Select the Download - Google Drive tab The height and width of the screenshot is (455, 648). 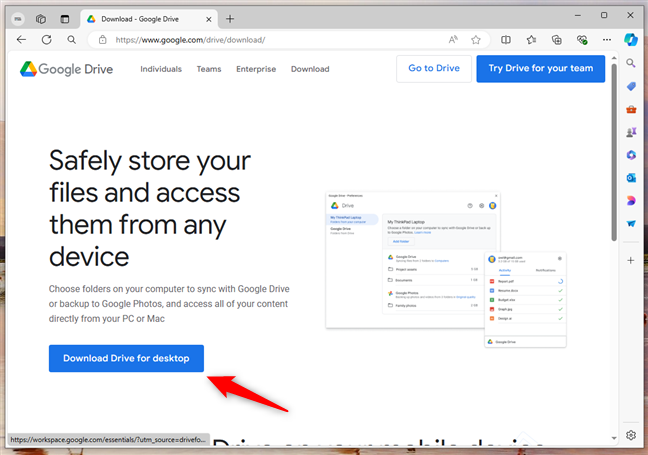tap(149, 19)
